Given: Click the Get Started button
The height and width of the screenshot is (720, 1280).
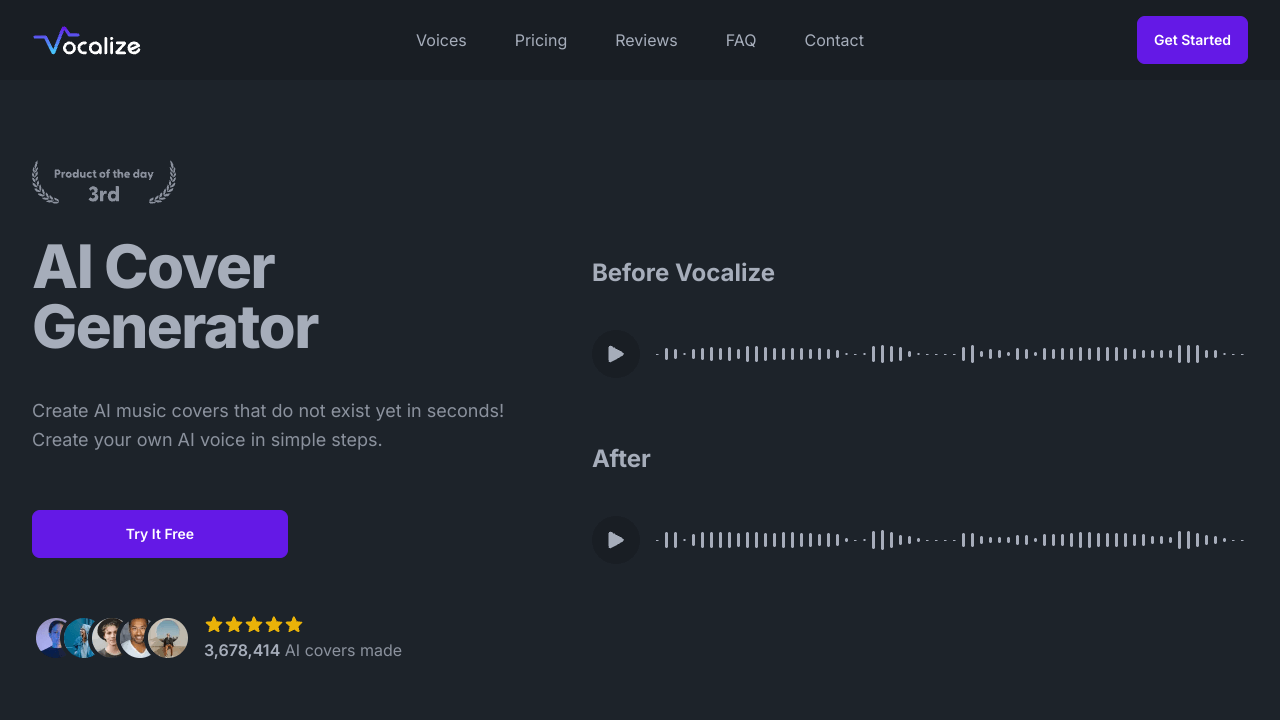Looking at the screenshot, I should 1192,40.
